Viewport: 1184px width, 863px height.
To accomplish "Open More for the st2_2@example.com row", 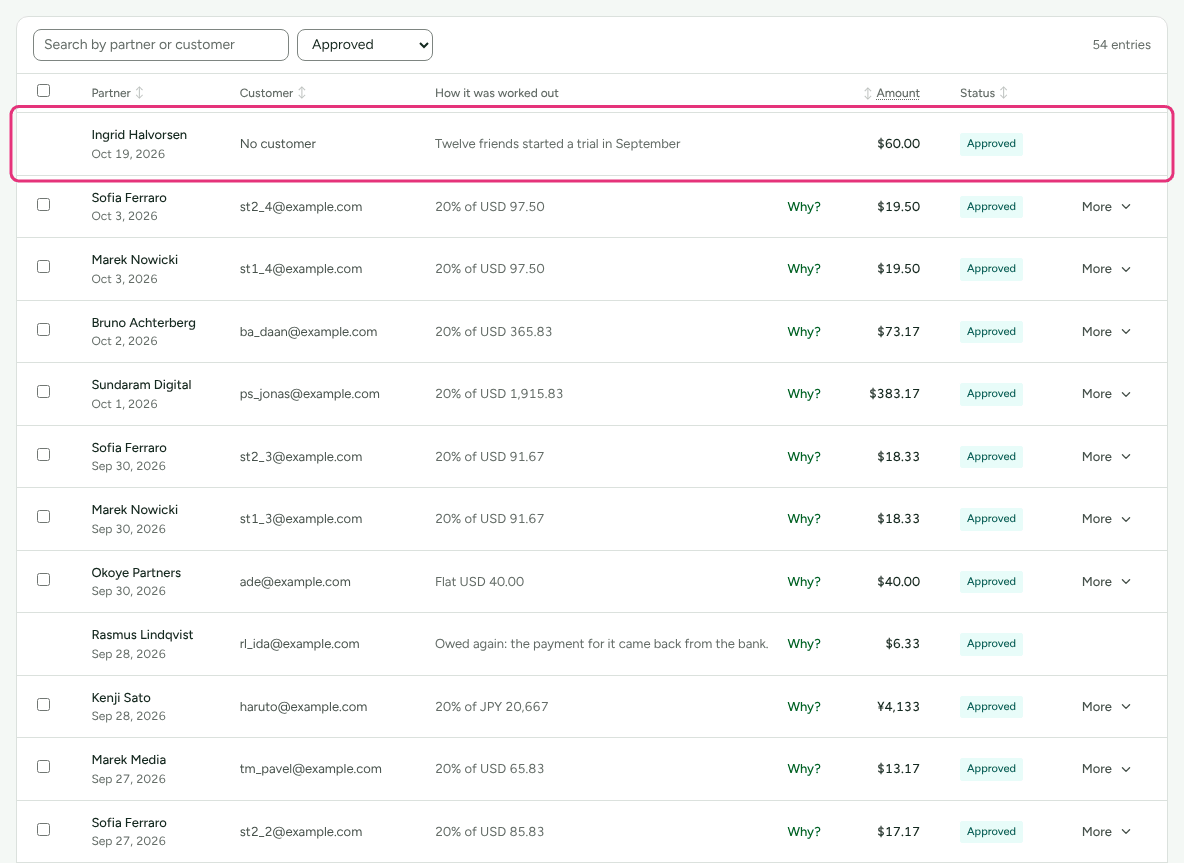I will tap(1106, 831).
